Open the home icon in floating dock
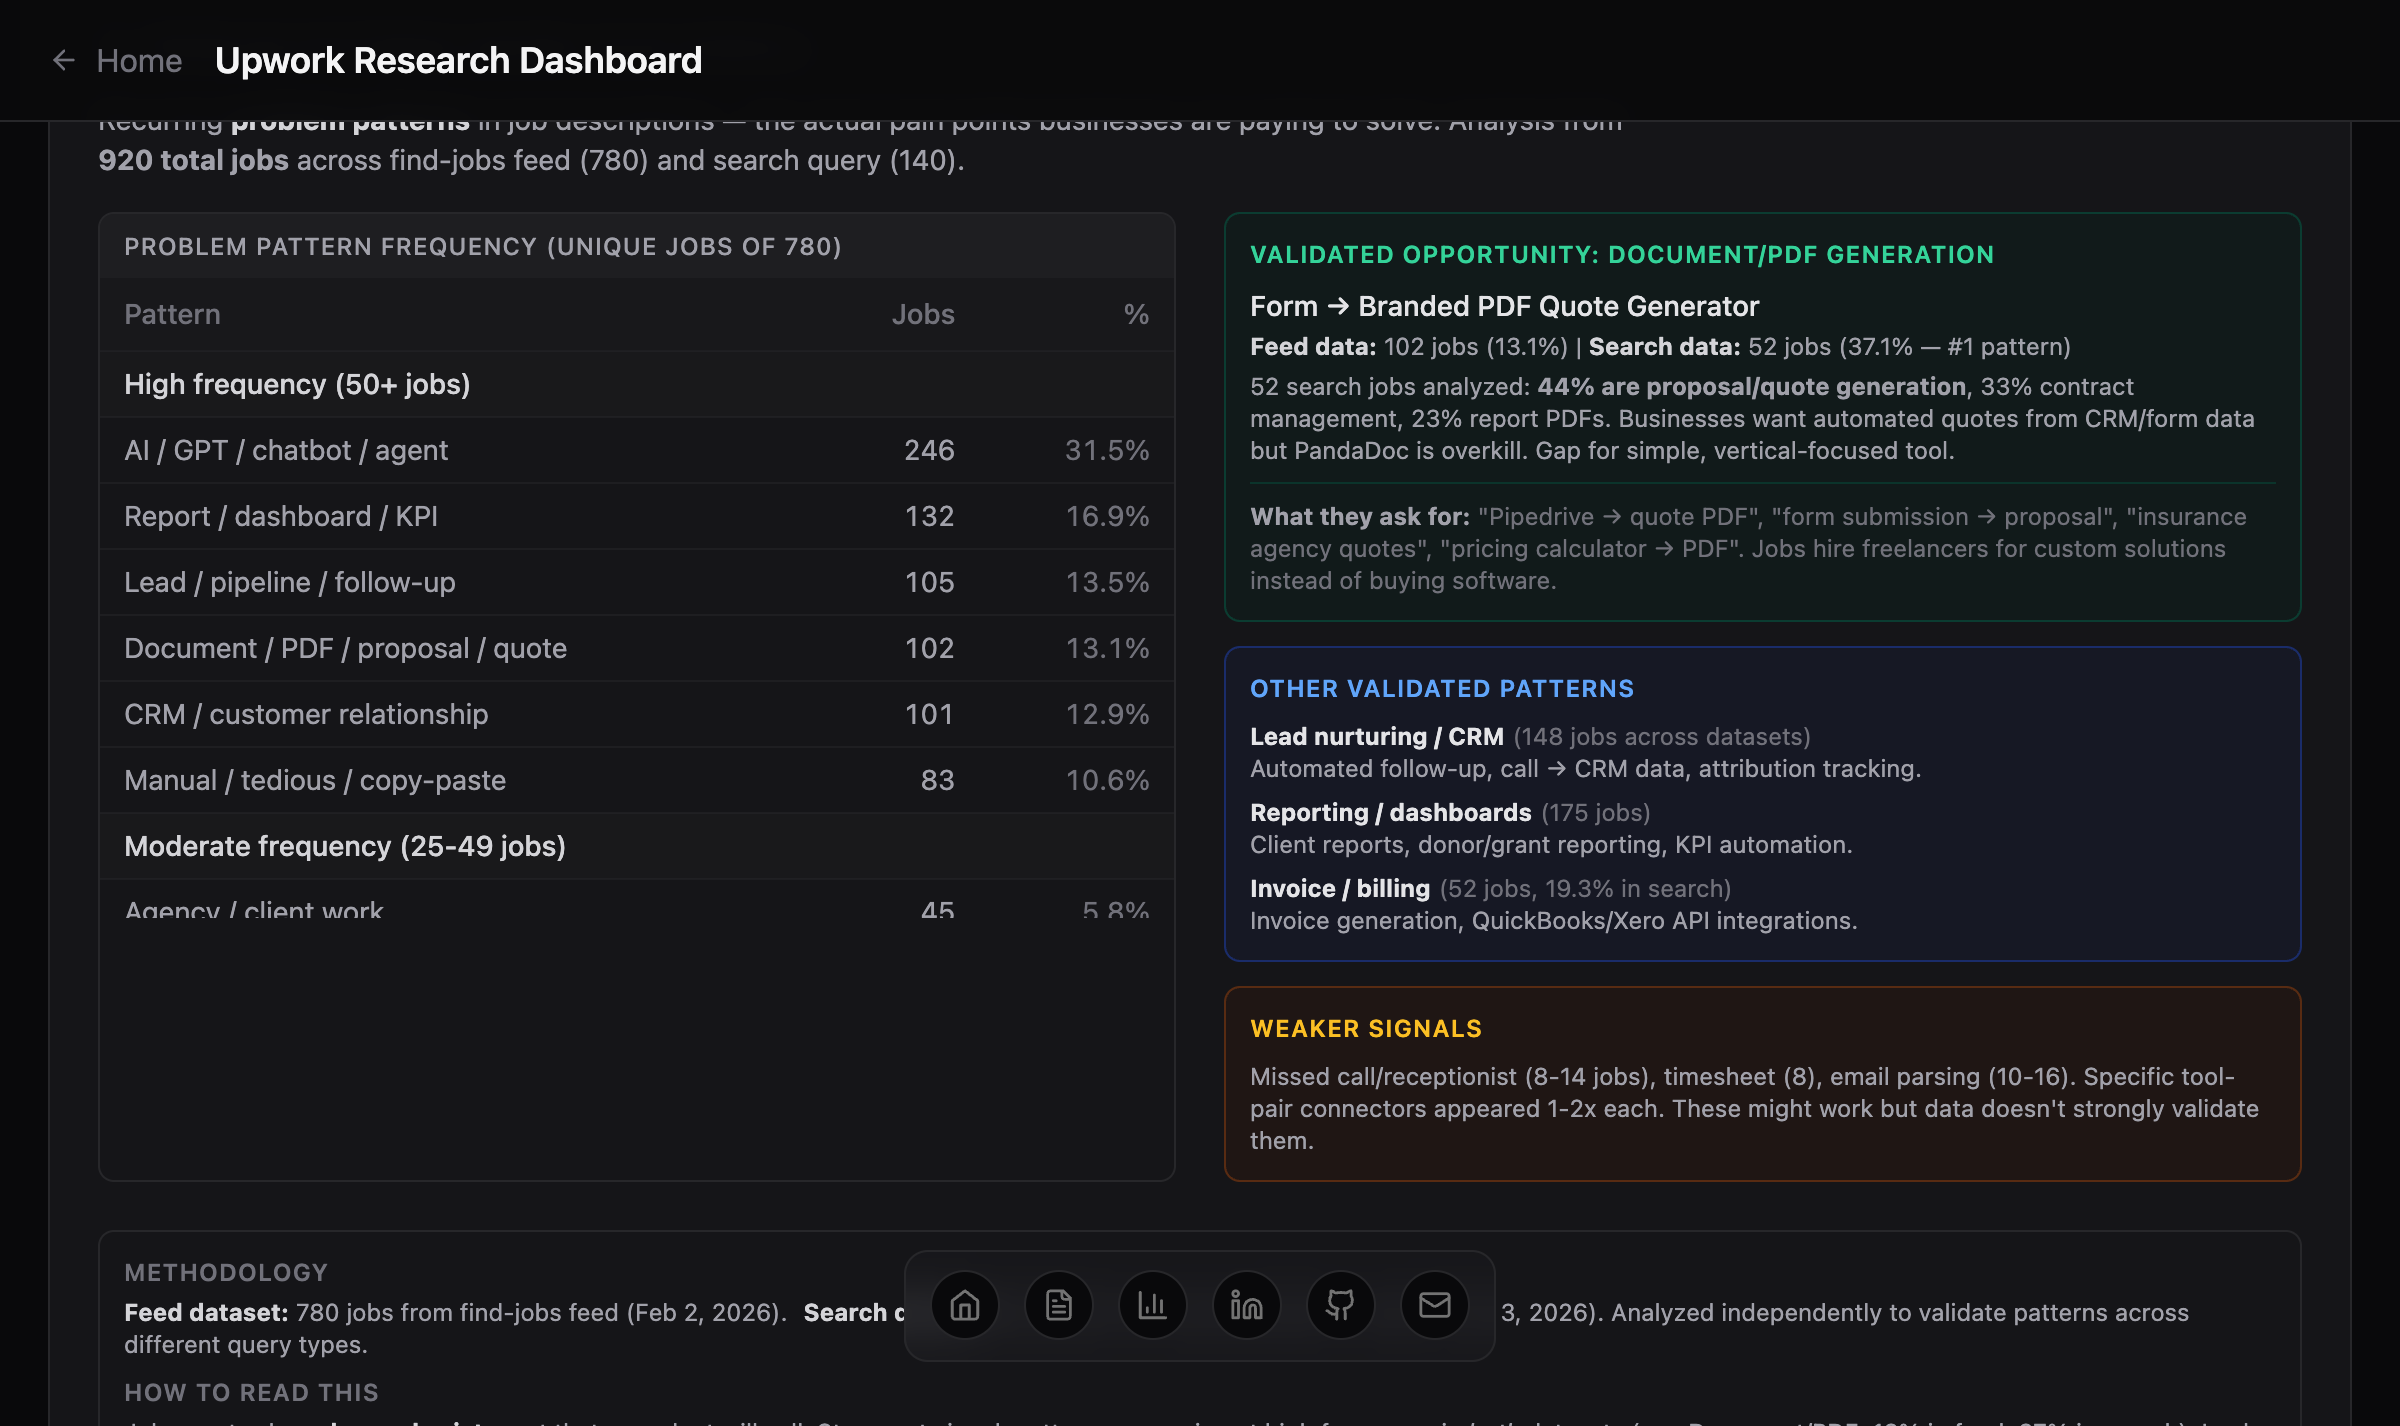 964,1305
